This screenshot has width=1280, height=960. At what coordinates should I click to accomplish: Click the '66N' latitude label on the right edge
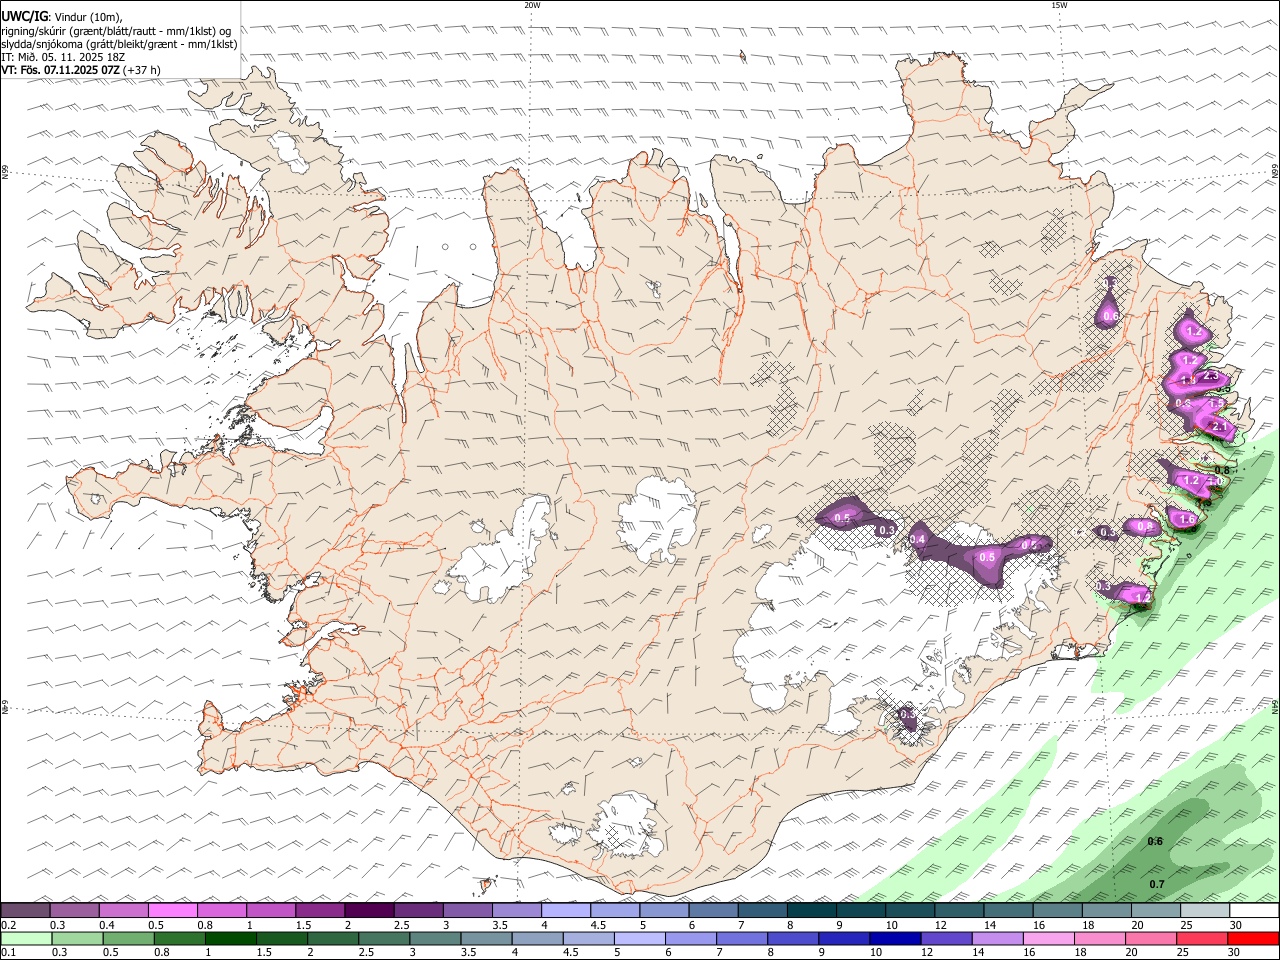[1275, 171]
